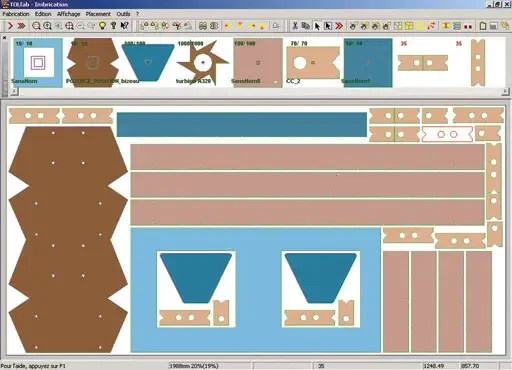This screenshot has width=512, height=370.
Task: Click the single red arrow toolbar icon
Action: tap(10, 26)
